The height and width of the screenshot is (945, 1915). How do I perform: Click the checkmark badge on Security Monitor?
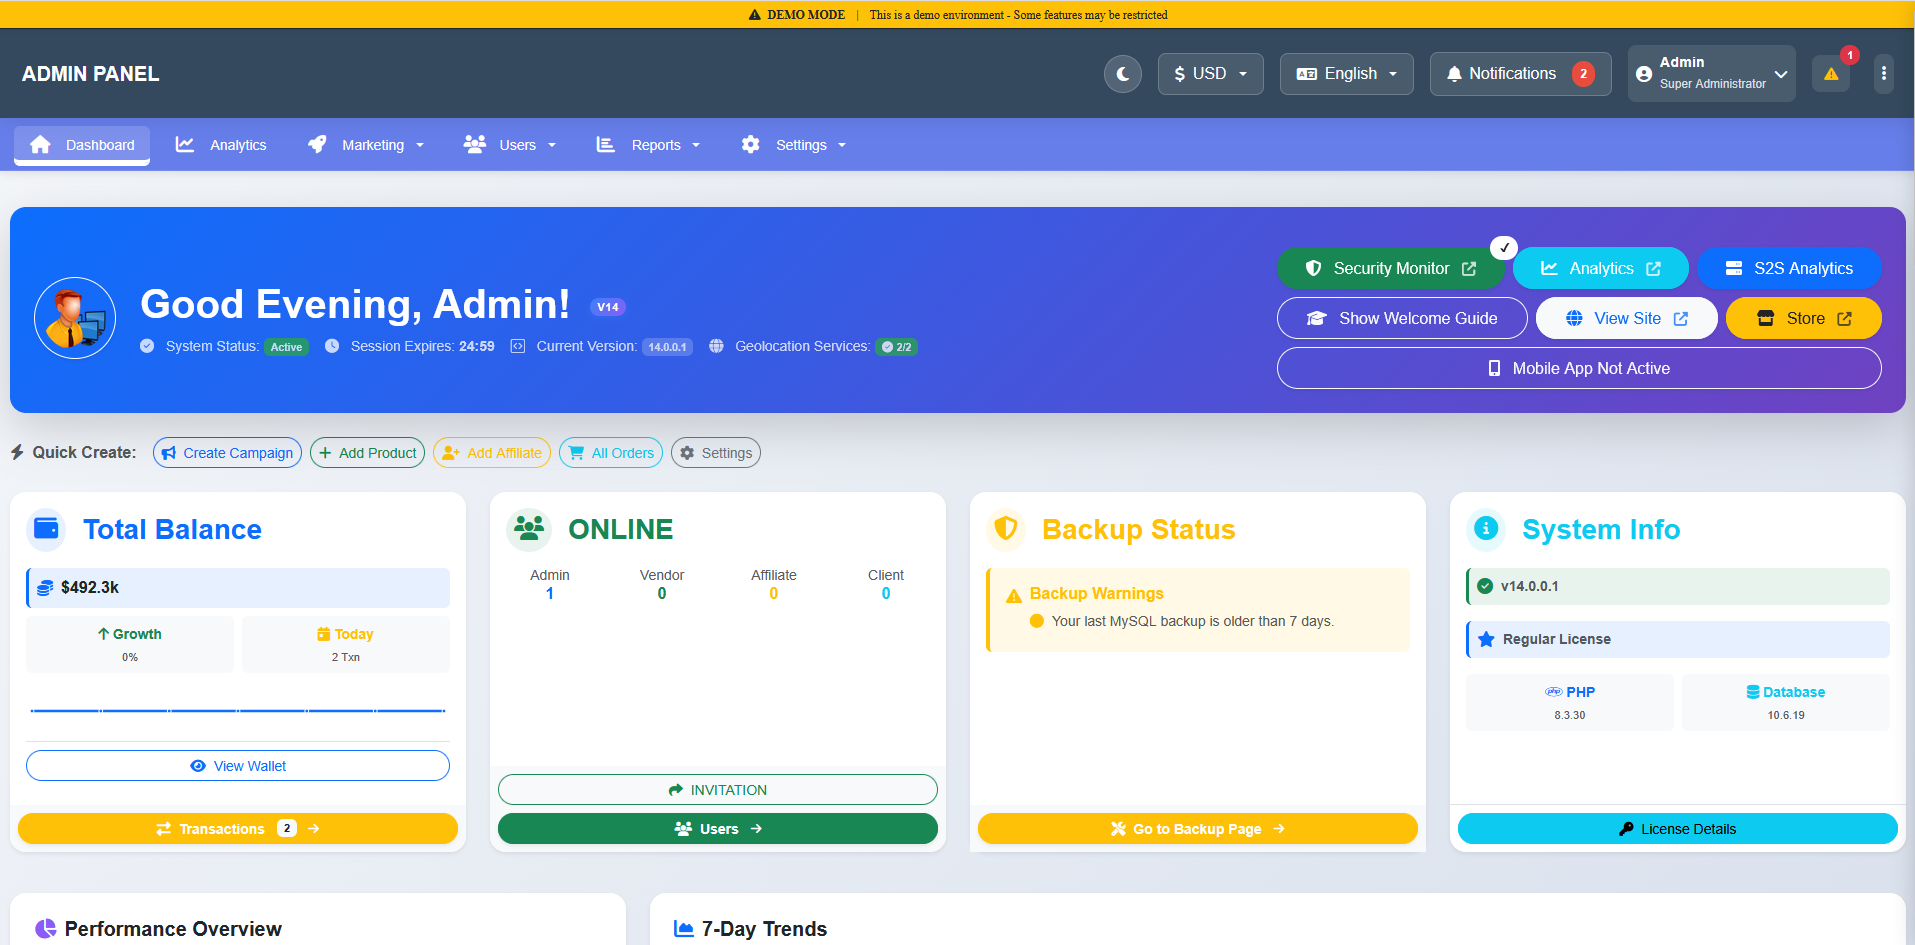point(1504,247)
